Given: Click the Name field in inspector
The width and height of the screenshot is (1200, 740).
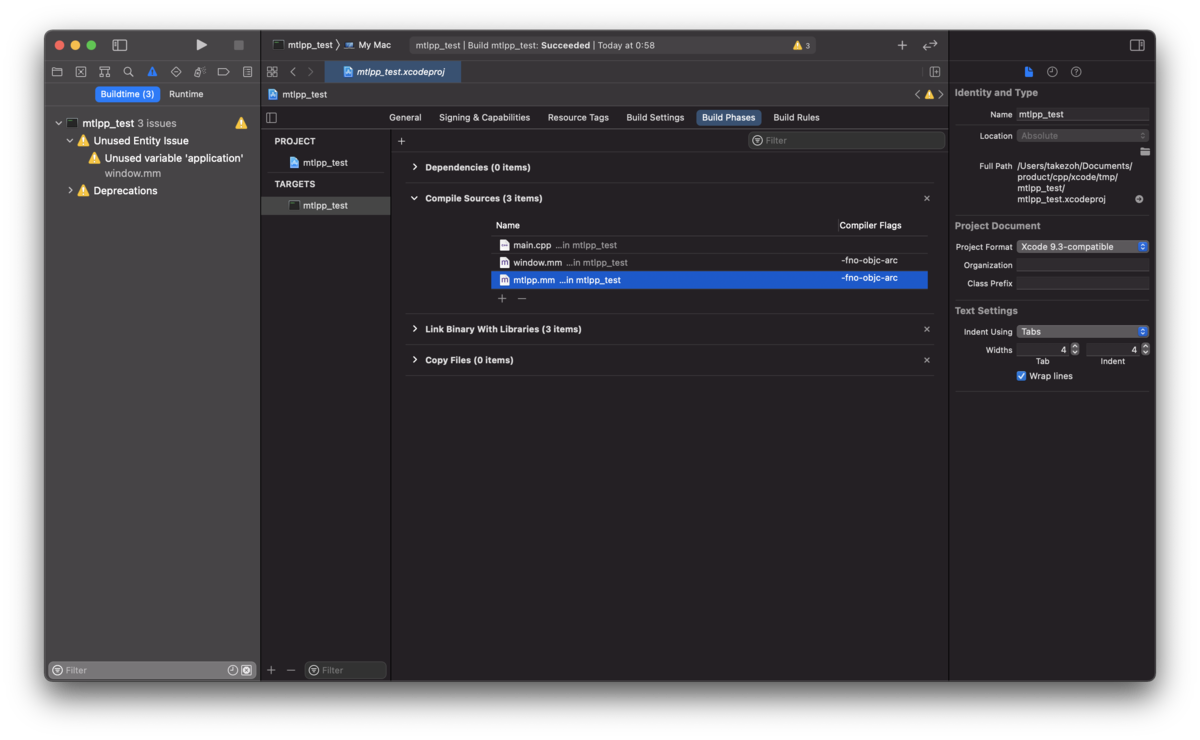Looking at the screenshot, I should pos(1083,114).
